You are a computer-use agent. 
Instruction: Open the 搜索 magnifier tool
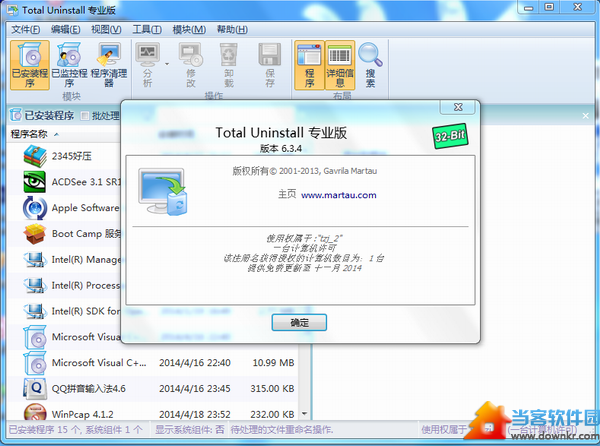[x=370, y=65]
